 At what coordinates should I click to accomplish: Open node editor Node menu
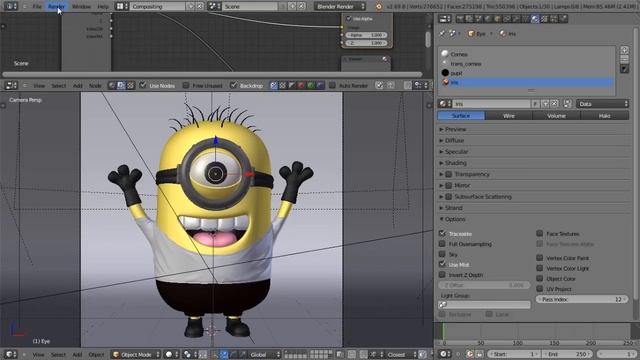(x=95, y=86)
